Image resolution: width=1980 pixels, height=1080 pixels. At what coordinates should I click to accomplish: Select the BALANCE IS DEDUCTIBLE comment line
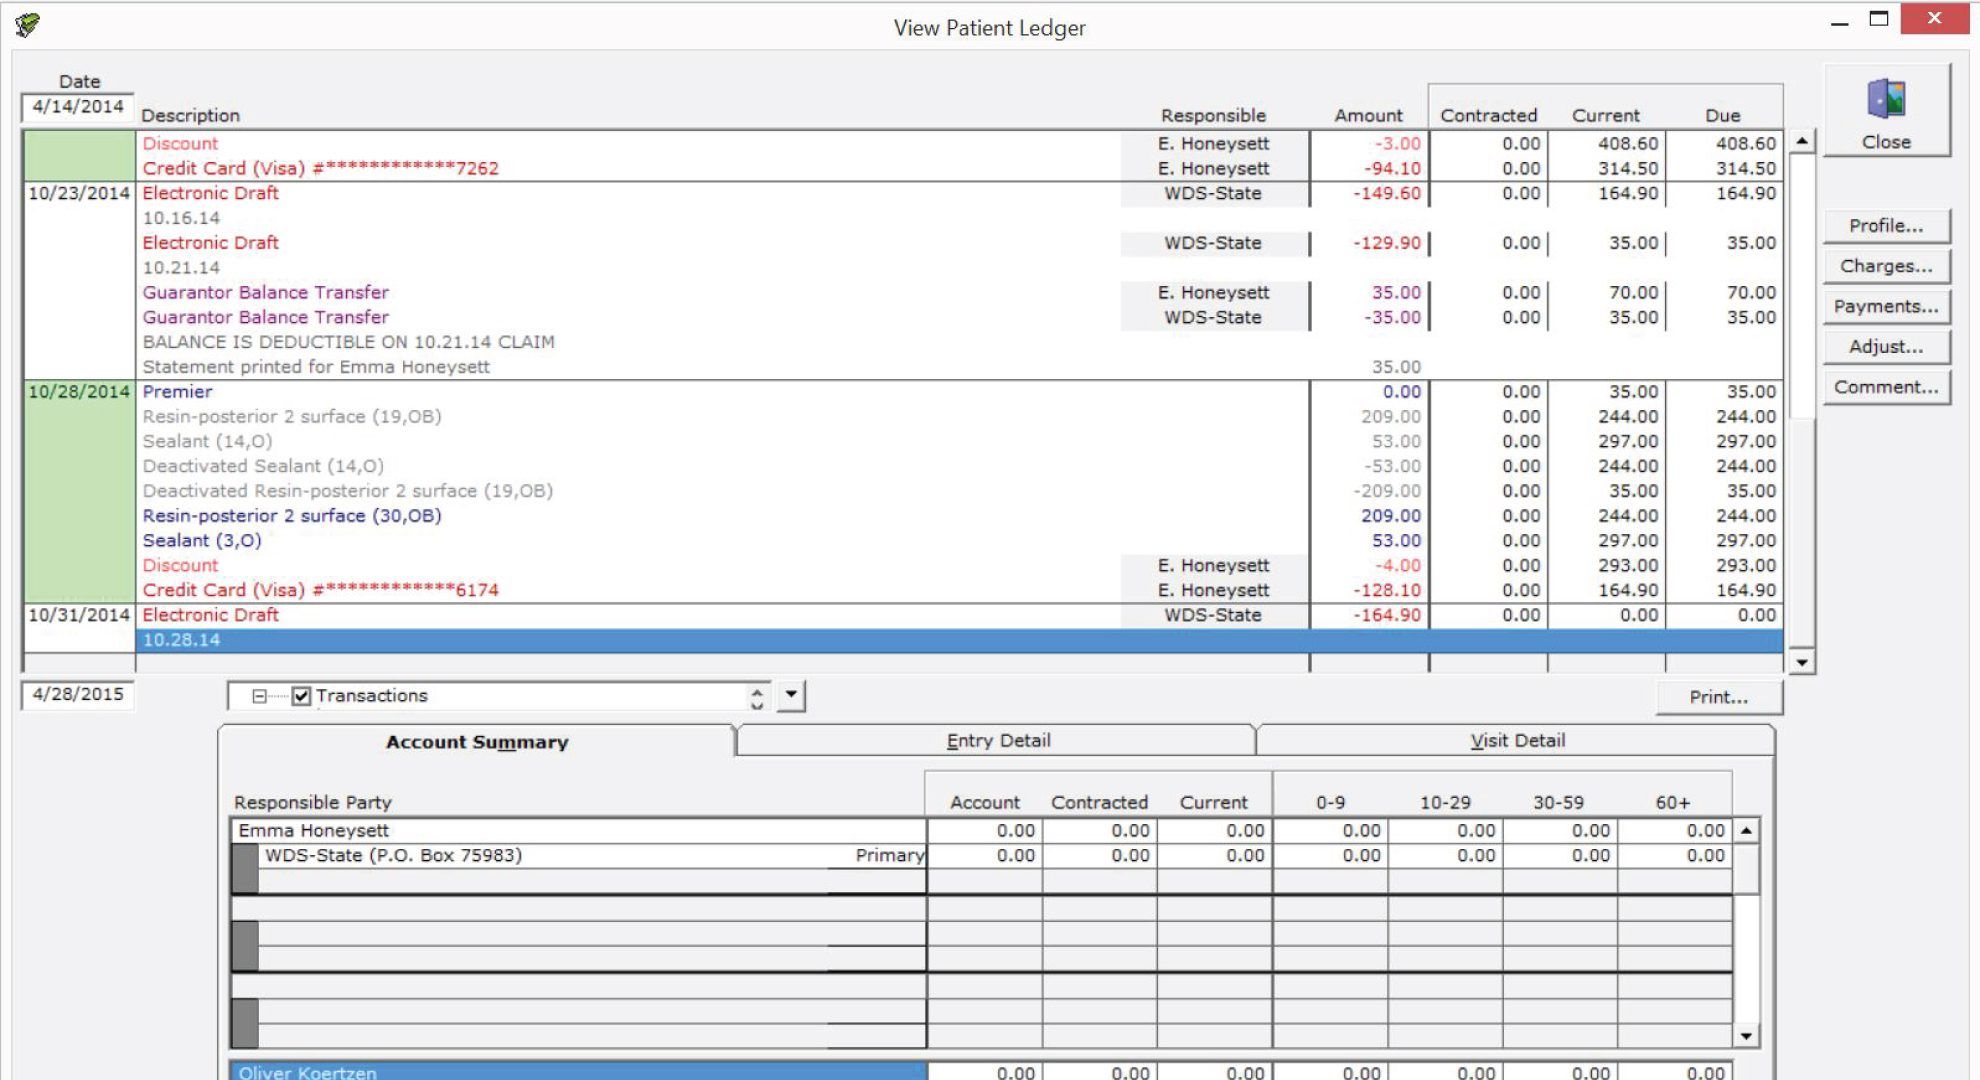coord(959,342)
